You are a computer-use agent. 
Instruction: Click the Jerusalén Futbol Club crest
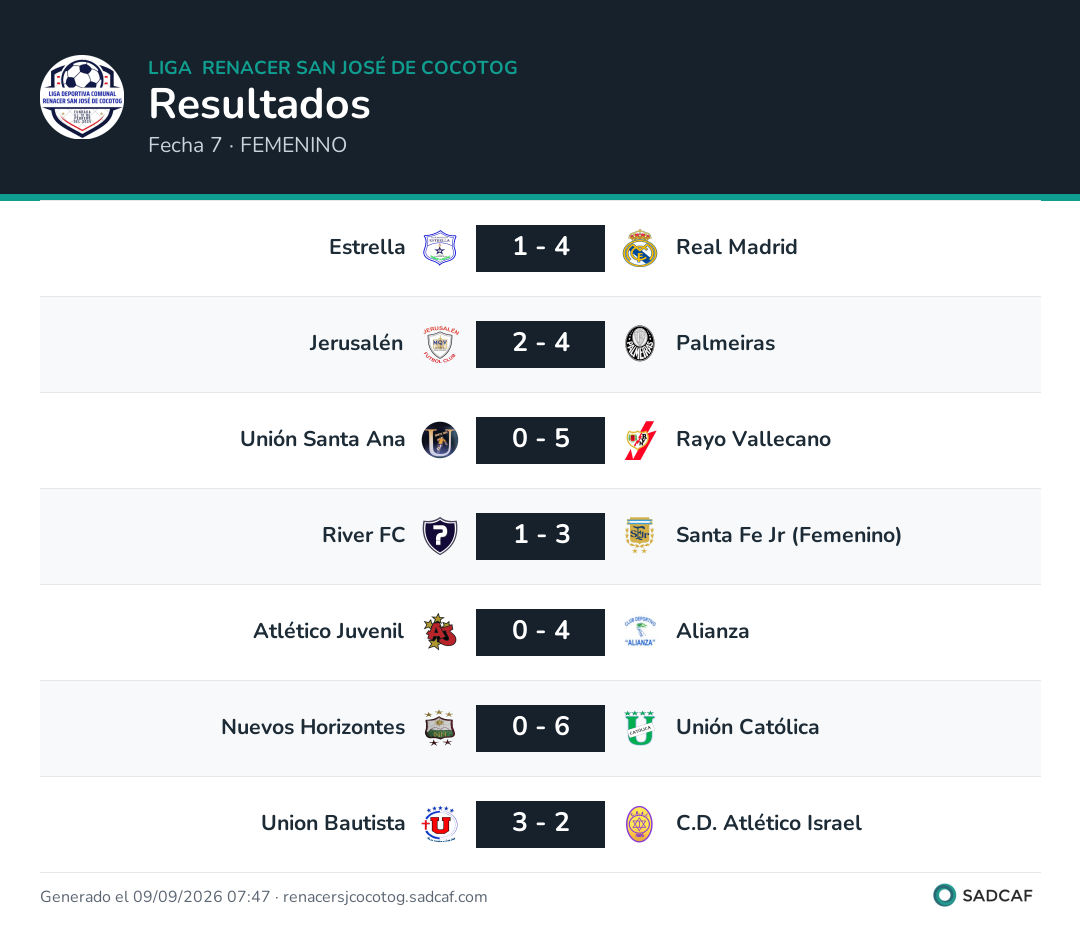[x=439, y=344]
